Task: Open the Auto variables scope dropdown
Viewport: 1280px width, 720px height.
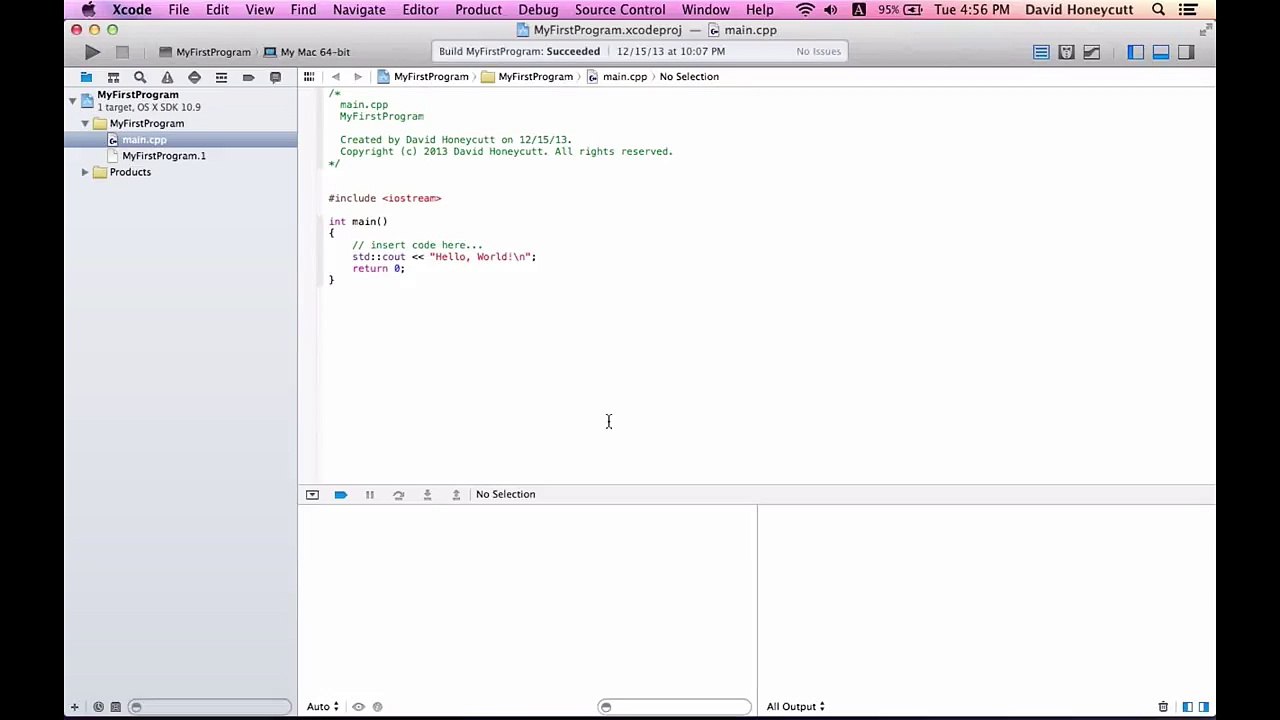Action: tap(322, 707)
